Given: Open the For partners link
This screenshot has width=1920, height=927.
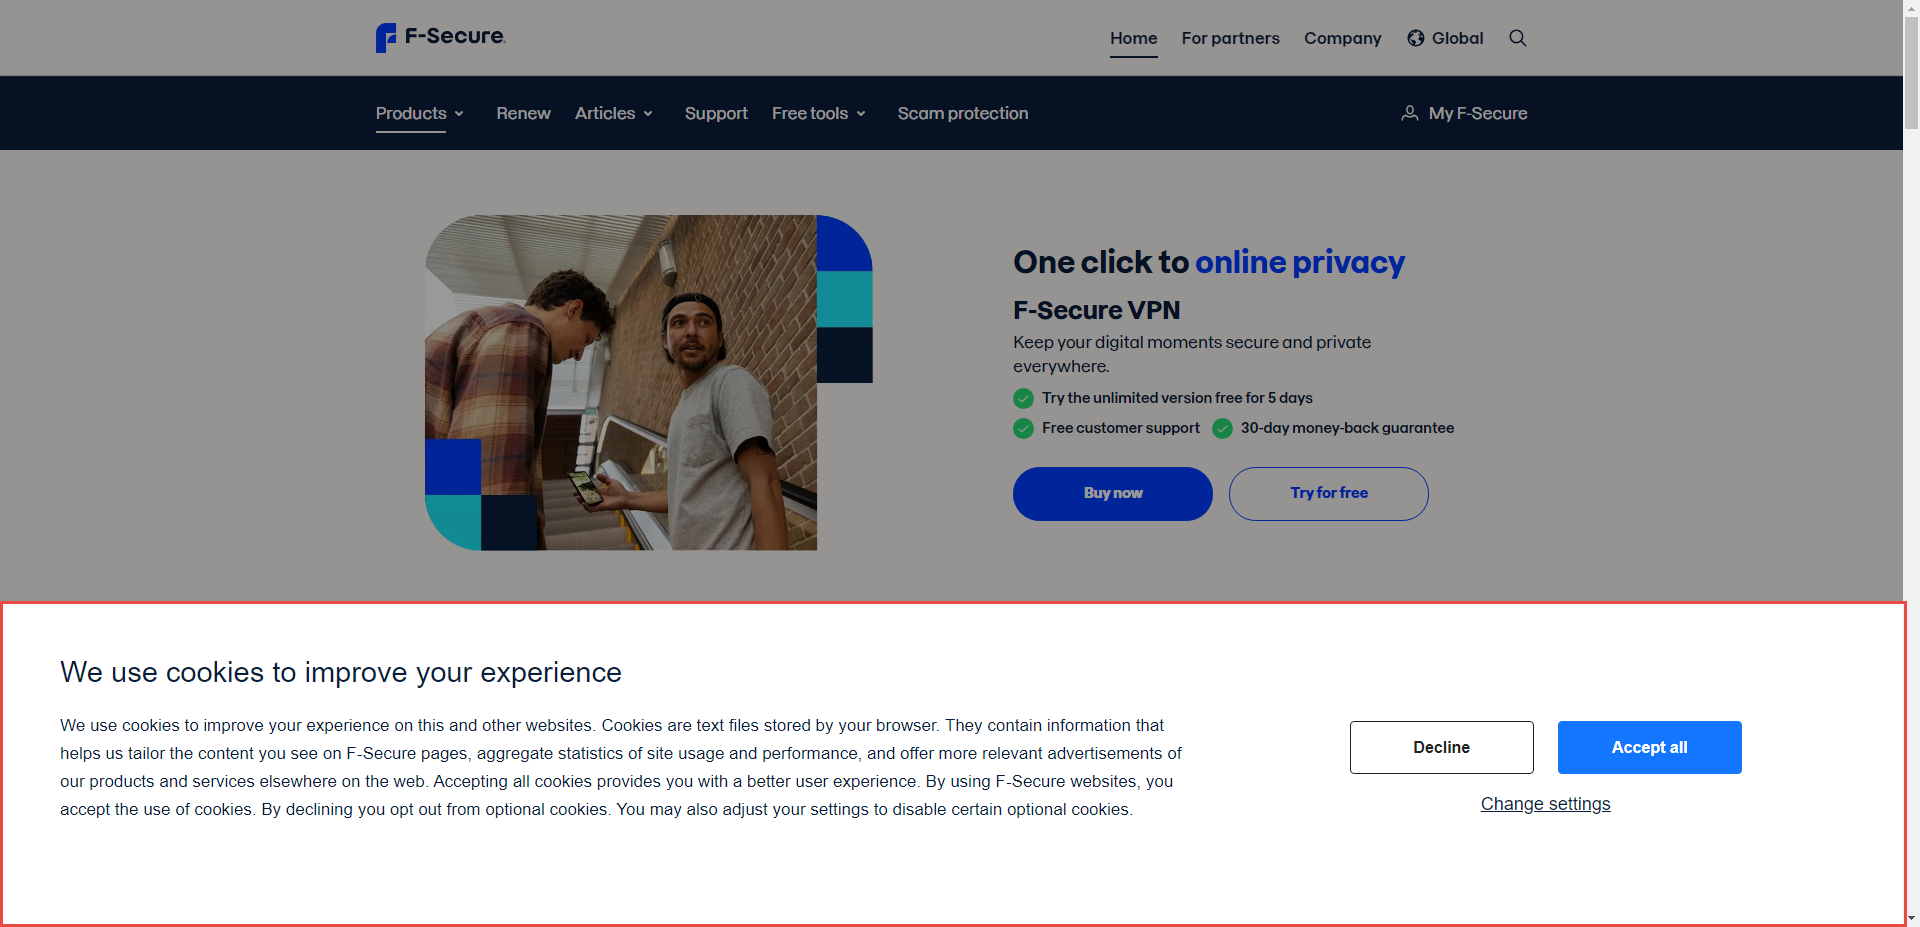Looking at the screenshot, I should coord(1230,38).
